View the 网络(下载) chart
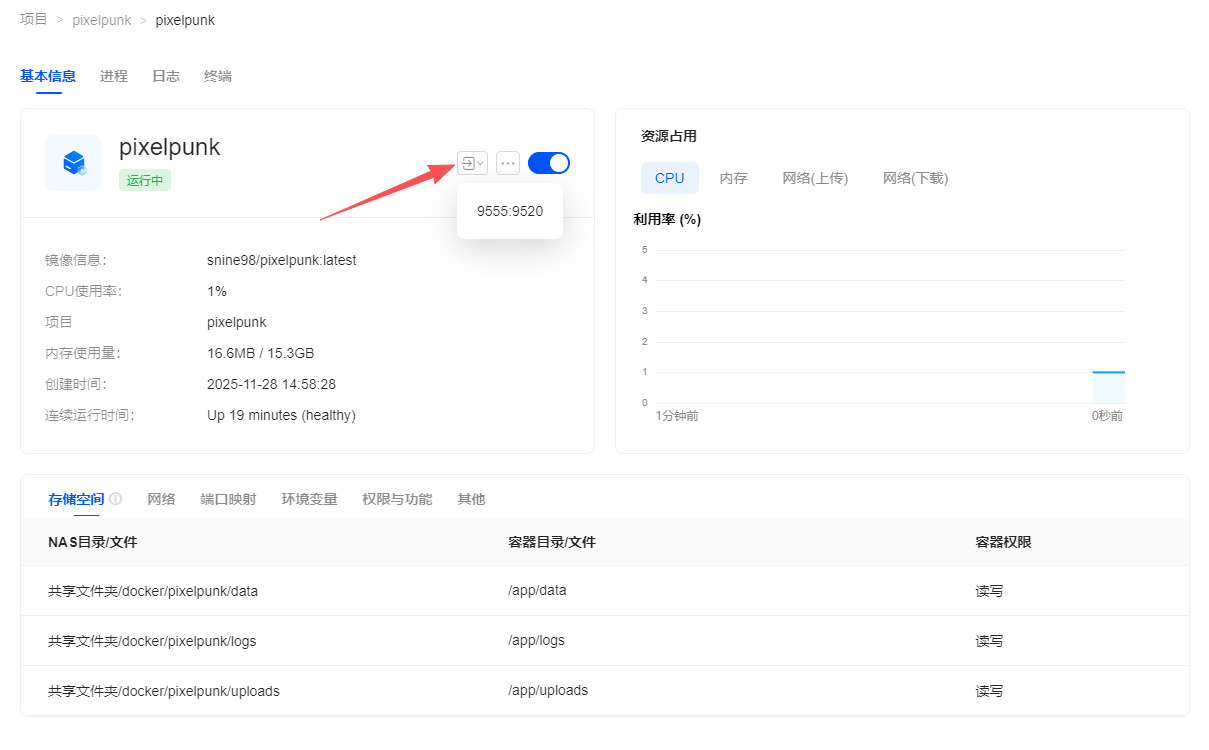This screenshot has width=1209, height=750. [x=915, y=178]
